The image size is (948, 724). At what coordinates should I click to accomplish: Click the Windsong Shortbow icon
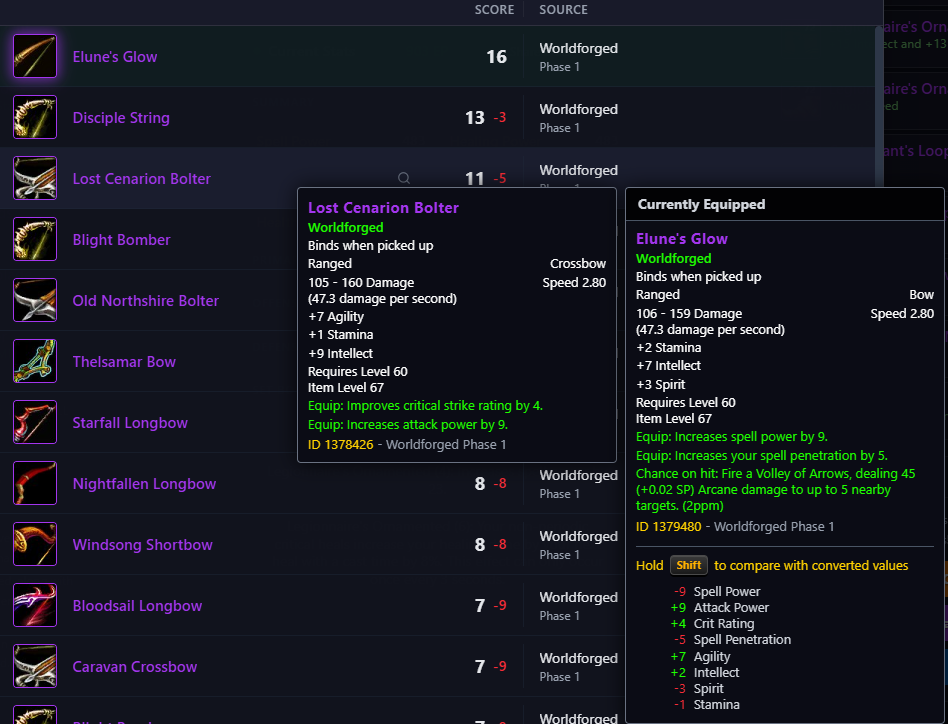35,545
